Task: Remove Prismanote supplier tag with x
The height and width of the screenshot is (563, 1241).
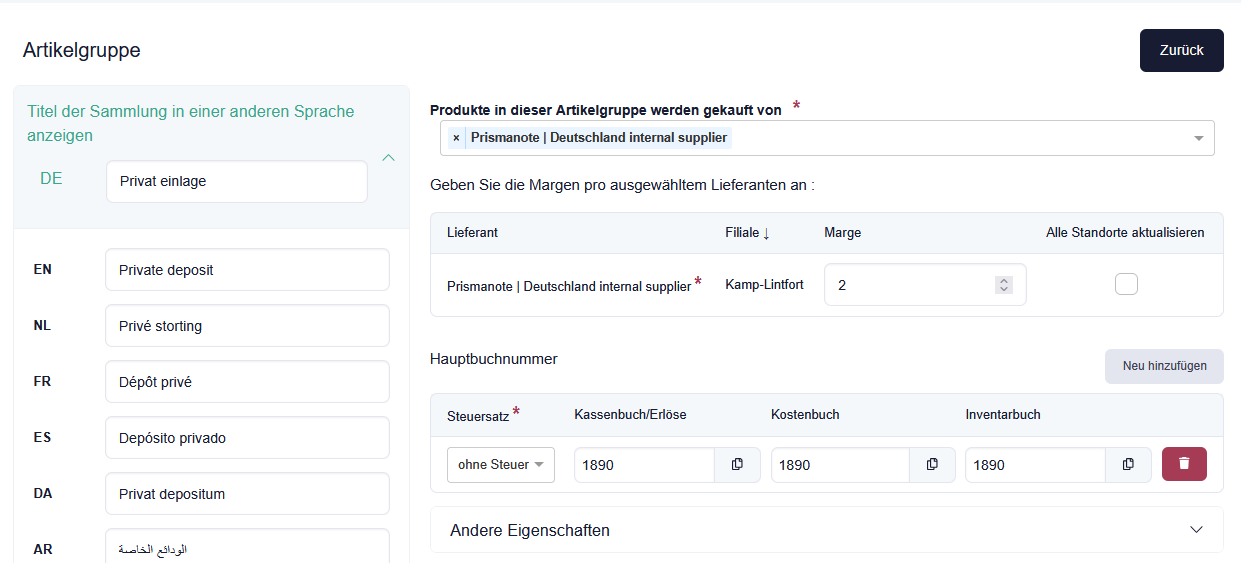Action: (457, 138)
